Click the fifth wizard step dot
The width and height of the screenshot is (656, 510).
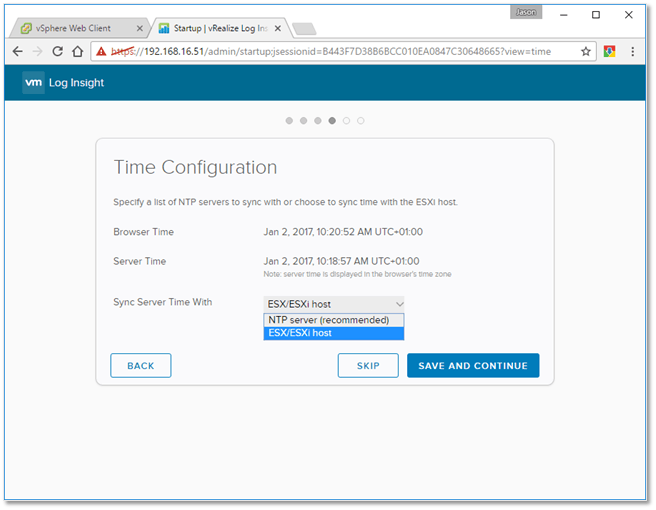[346, 120]
